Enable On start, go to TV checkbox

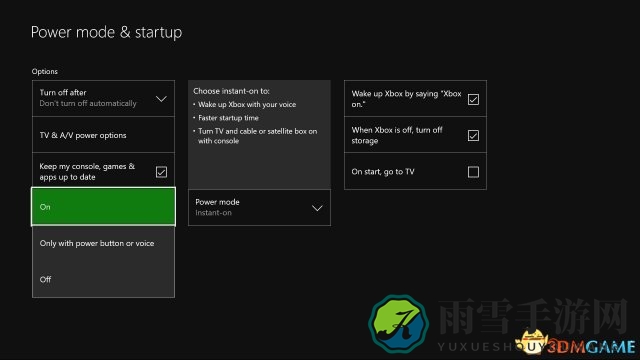[473, 172]
